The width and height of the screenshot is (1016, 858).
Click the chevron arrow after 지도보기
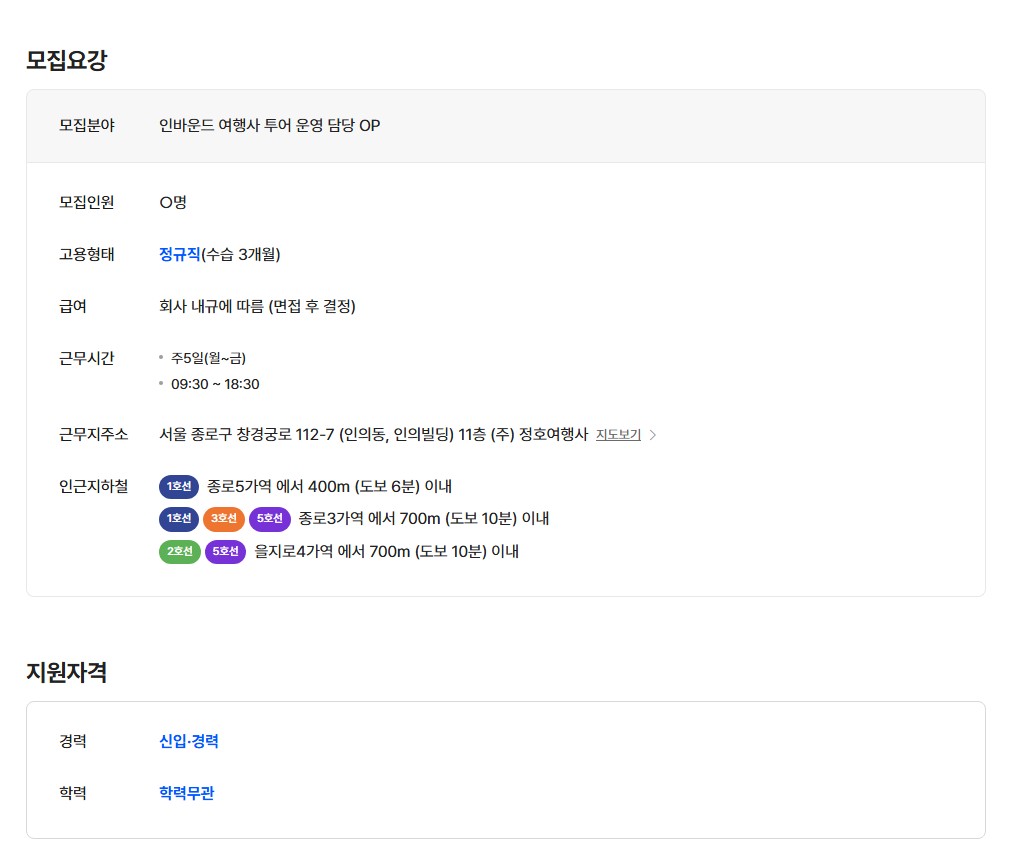click(653, 435)
